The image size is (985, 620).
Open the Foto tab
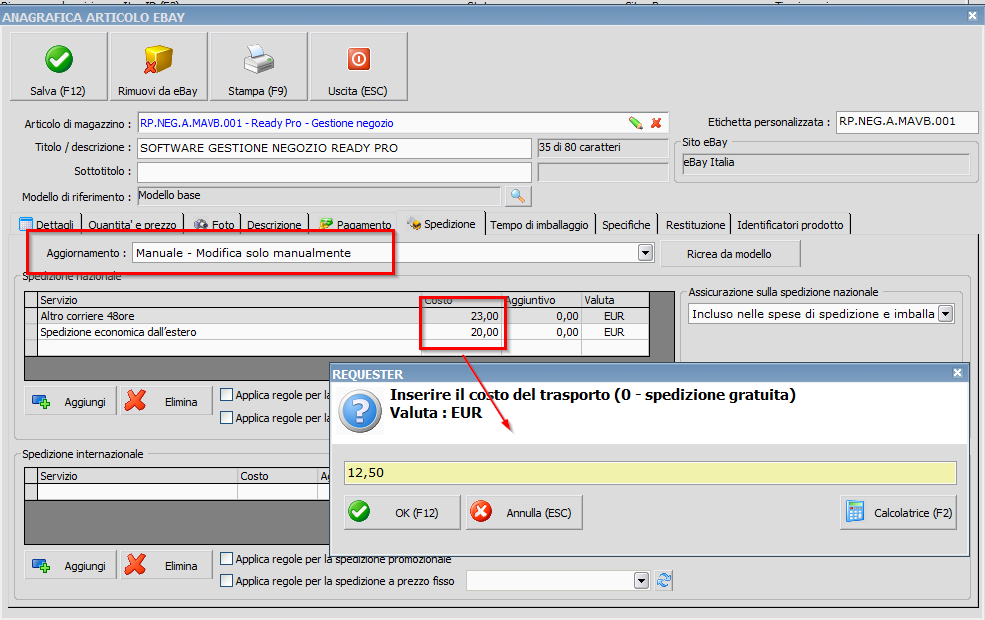214,224
